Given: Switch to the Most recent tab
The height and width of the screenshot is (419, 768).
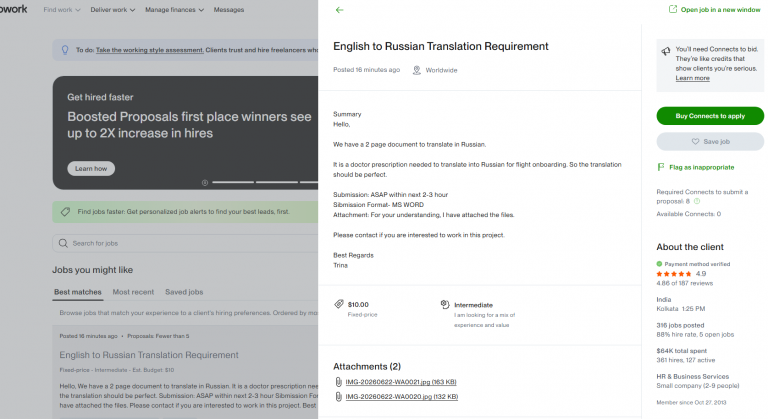Looking at the screenshot, I should click(133, 292).
